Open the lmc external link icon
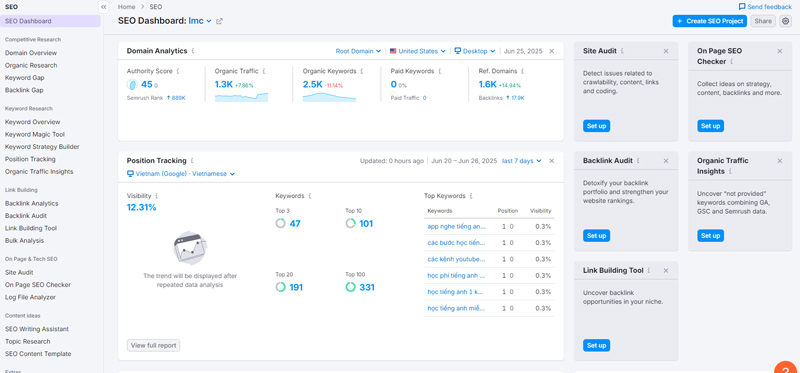800x373 pixels. (219, 21)
